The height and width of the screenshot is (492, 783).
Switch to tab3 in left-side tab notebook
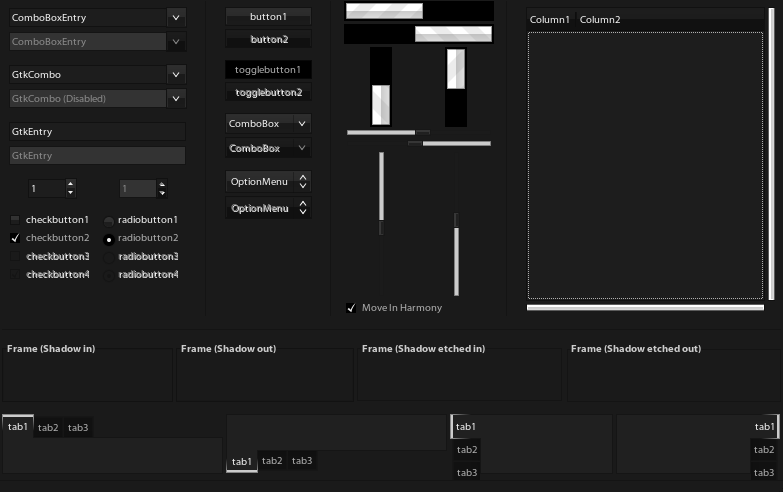pyautogui.click(x=467, y=473)
